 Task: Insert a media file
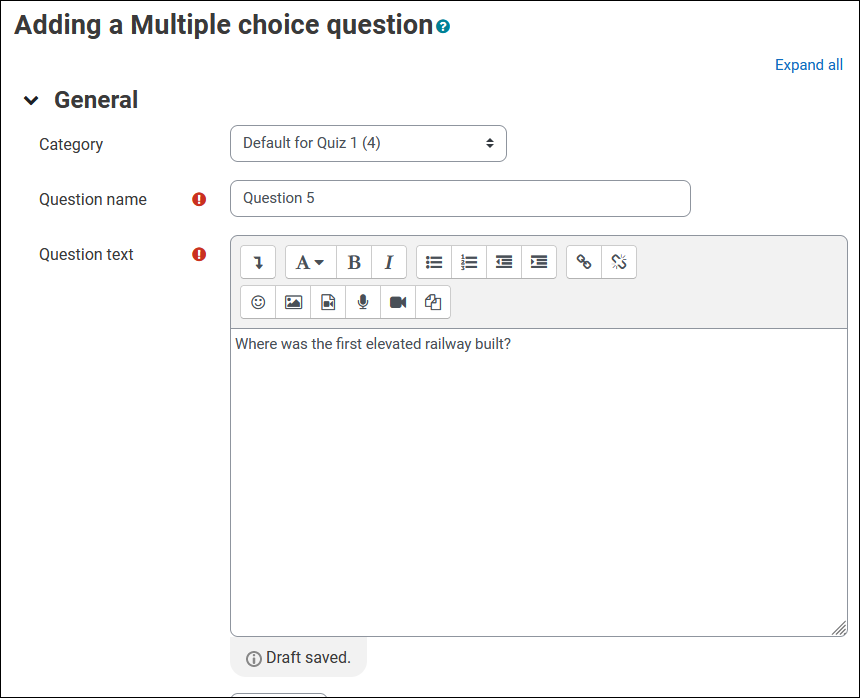(x=328, y=302)
